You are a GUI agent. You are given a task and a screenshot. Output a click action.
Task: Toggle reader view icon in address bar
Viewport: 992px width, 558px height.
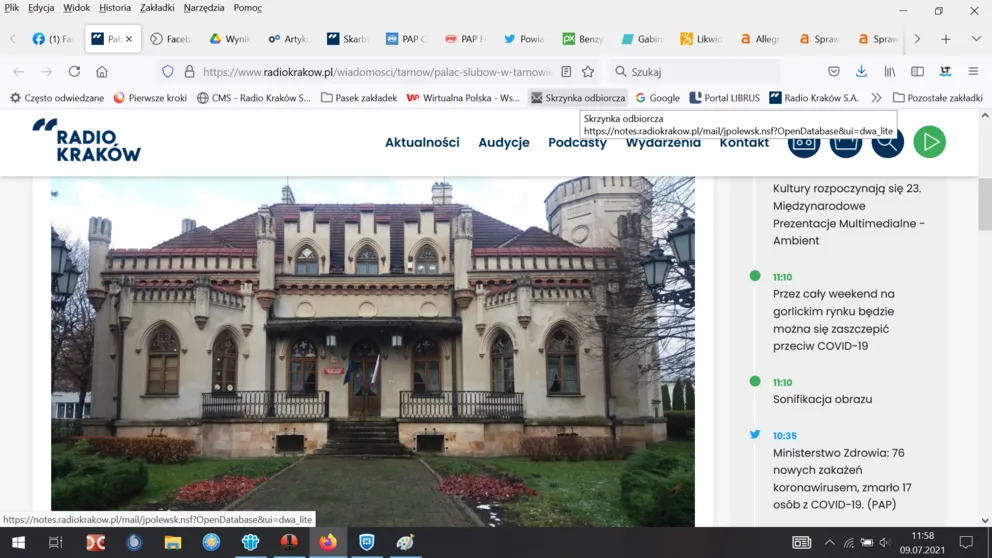pyautogui.click(x=566, y=71)
